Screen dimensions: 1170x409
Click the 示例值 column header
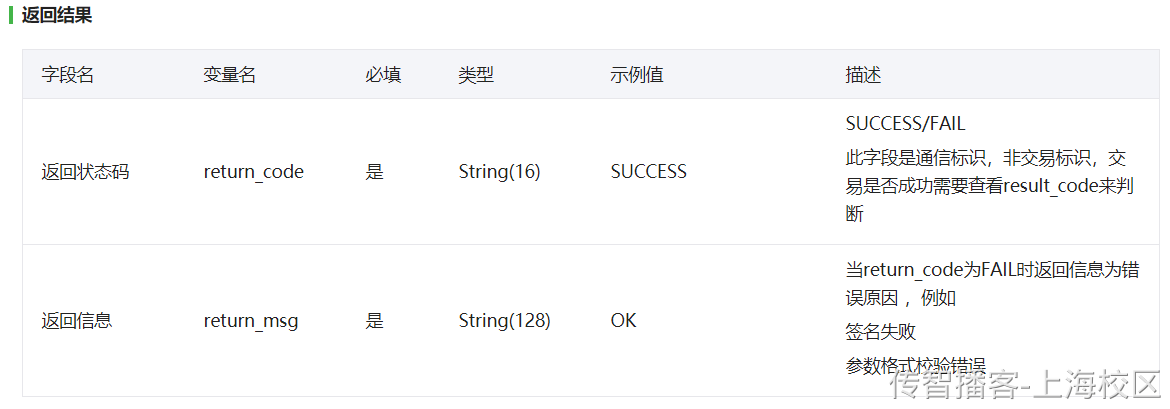(637, 75)
